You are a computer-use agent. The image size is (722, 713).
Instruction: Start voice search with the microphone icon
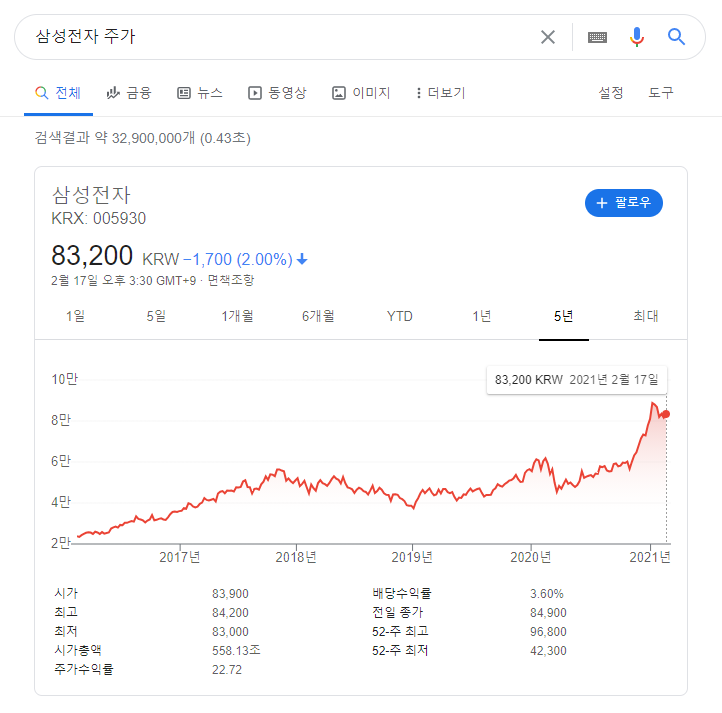tap(637, 37)
